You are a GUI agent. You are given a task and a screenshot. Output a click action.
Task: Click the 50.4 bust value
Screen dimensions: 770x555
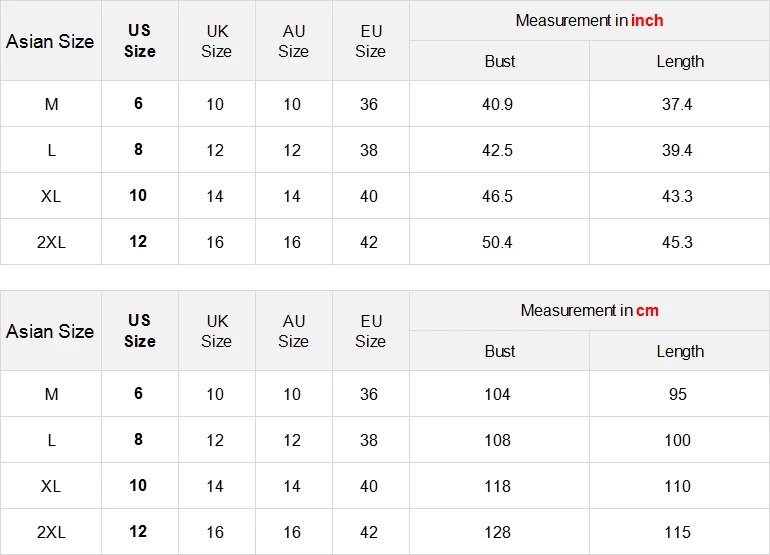coord(498,242)
